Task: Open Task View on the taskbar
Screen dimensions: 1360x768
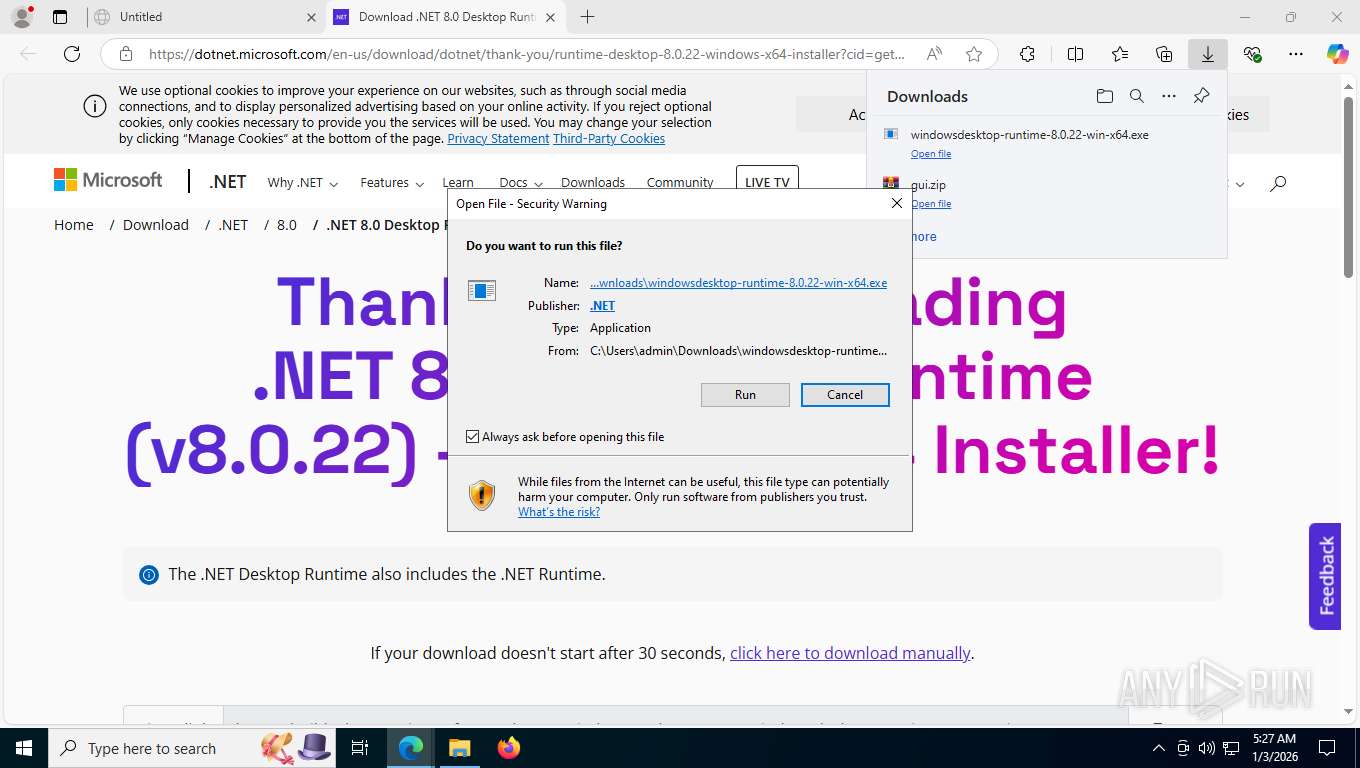Action: click(x=360, y=748)
